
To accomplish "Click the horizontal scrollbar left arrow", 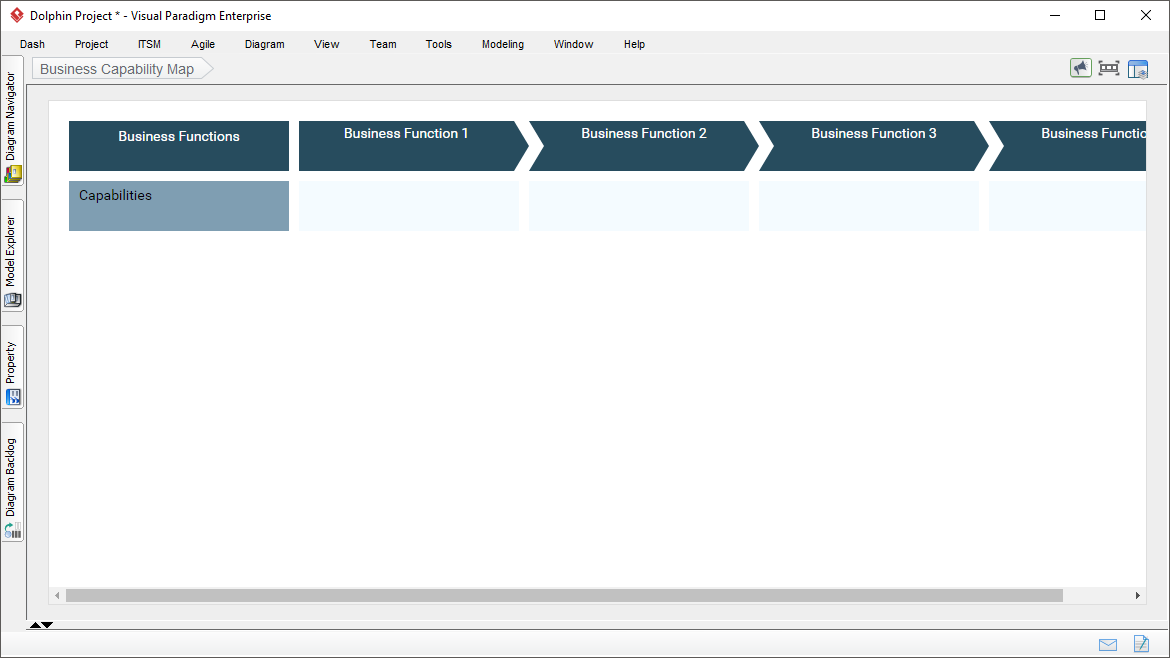I will coord(57,595).
